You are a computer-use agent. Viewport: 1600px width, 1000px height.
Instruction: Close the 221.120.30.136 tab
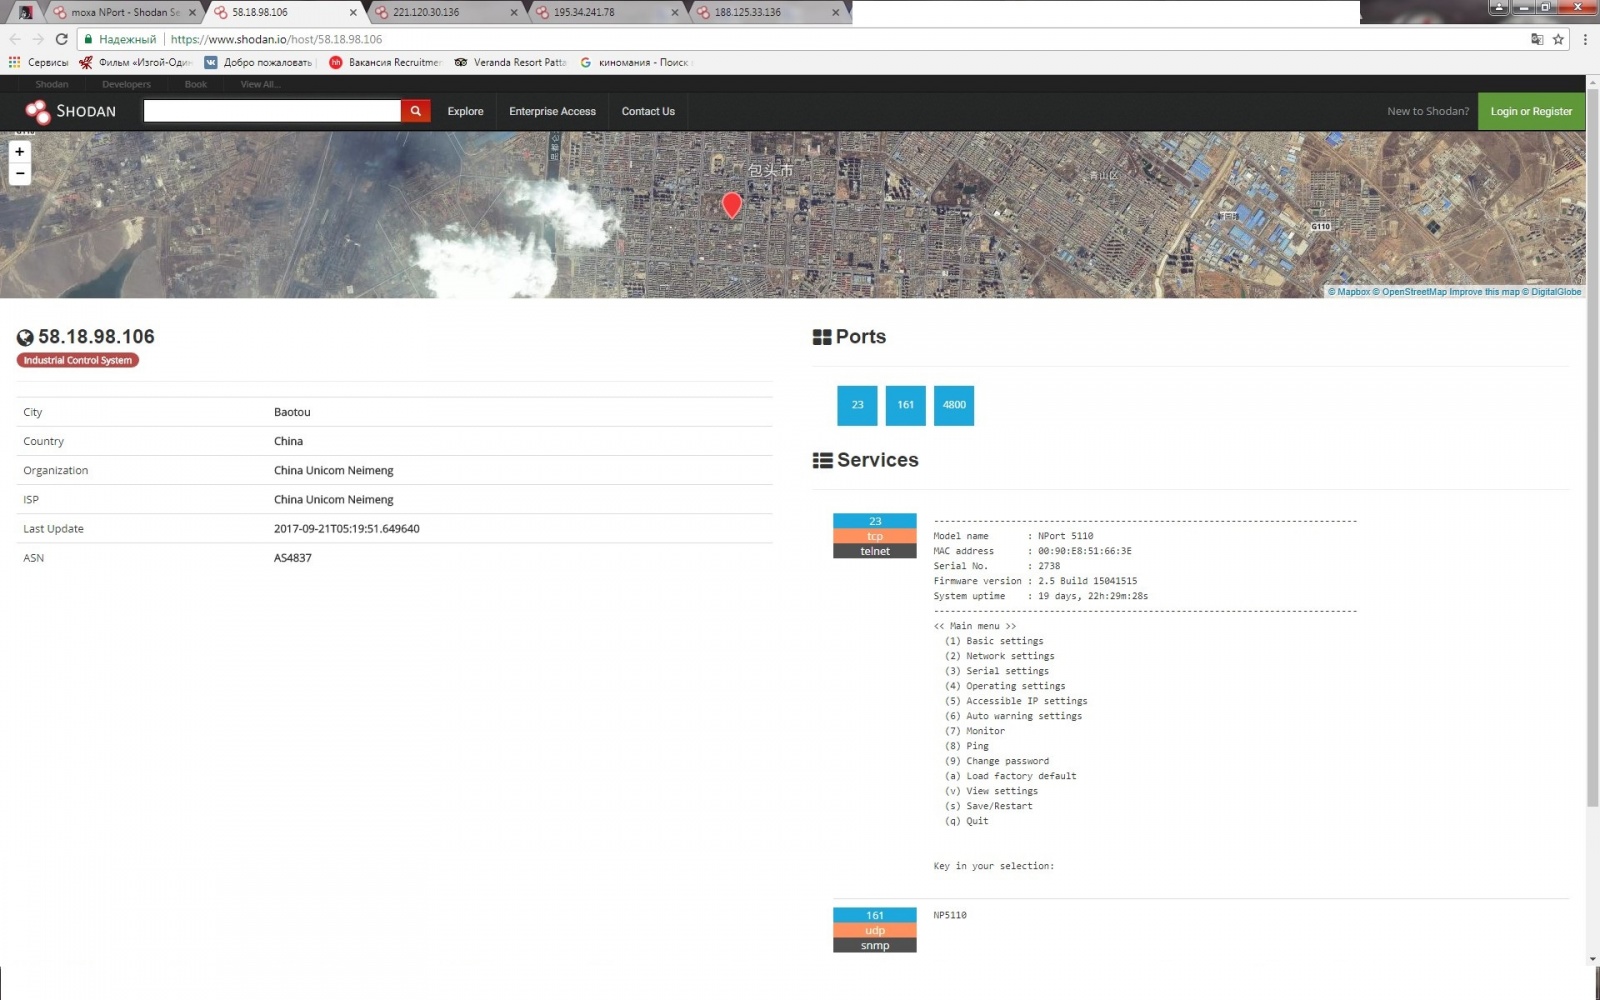[x=514, y=13]
